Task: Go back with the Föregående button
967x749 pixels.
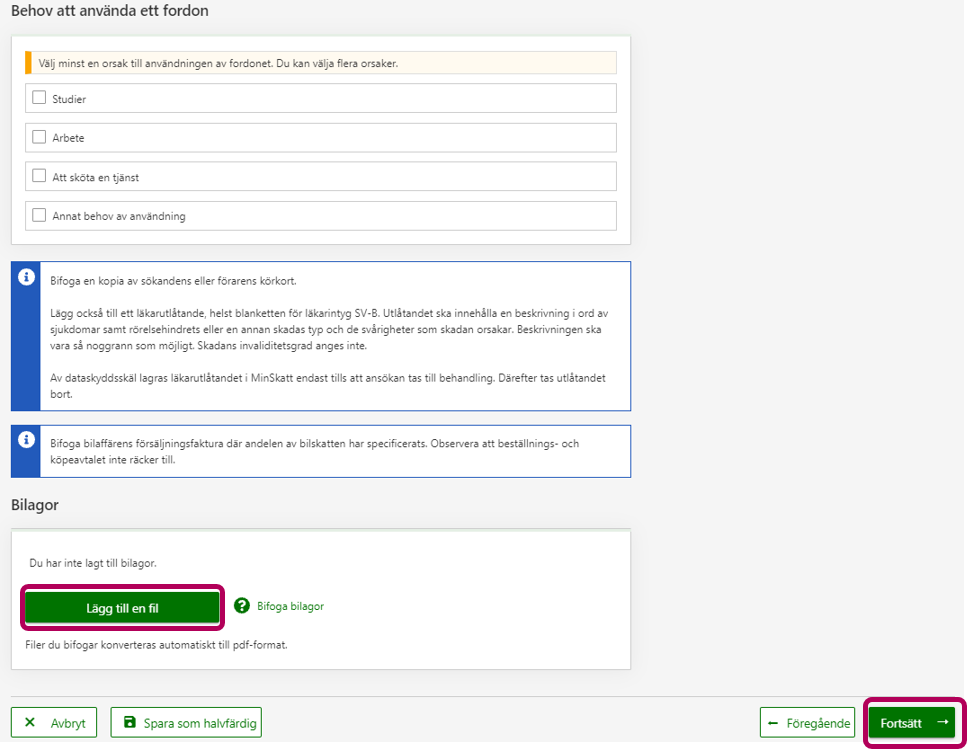Action: pyautogui.click(x=807, y=723)
